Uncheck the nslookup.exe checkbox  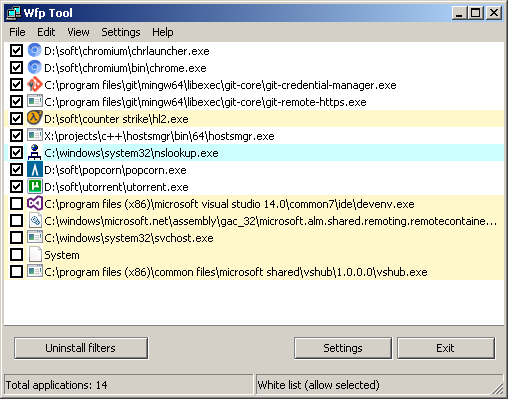pos(16,153)
